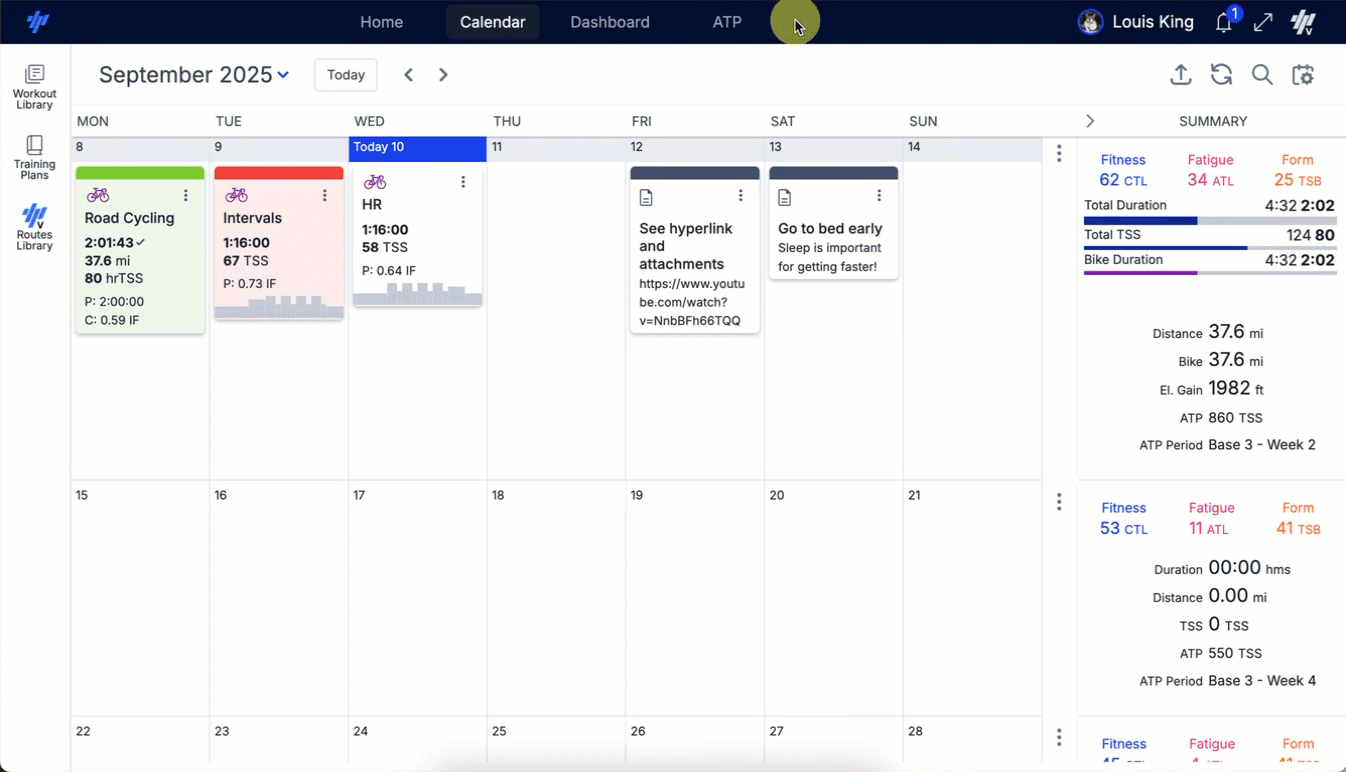Image resolution: width=1346 pixels, height=772 pixels.
Task: Switch to the Dashboard tab
Action: point(609,21)
